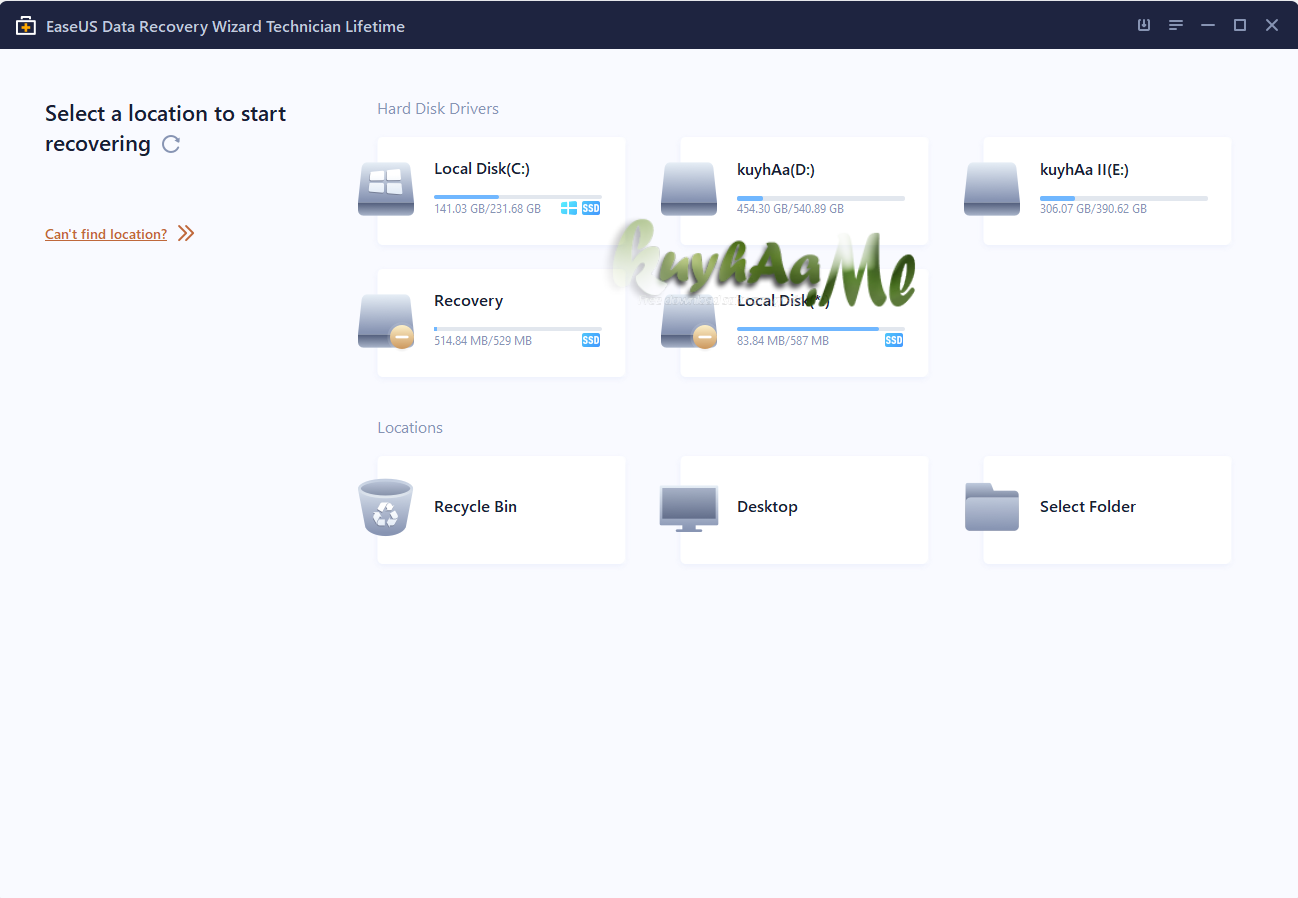Select the Local Disk(C:) drive icon
The width and height of the screenshot is (1298, 898).
click(386, 190)
